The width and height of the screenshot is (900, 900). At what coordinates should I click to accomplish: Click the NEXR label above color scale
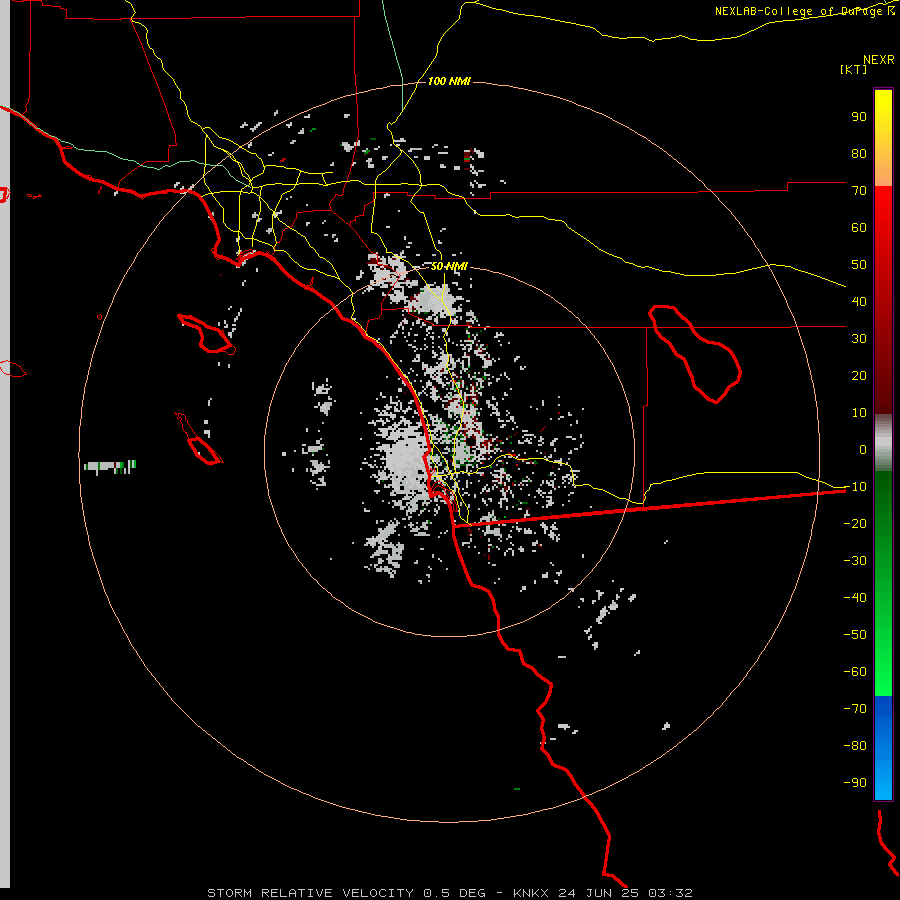click(x=878, y=60)
